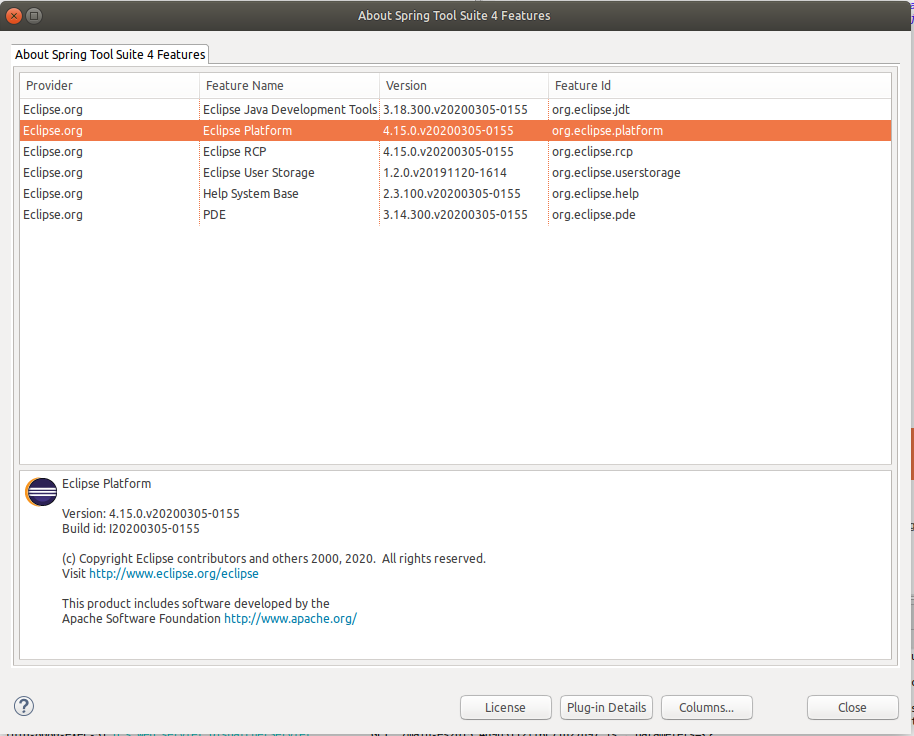This screenshot has height=736, width=914.
Task: Sort by Feature Name column header
Action: [290, 86]
